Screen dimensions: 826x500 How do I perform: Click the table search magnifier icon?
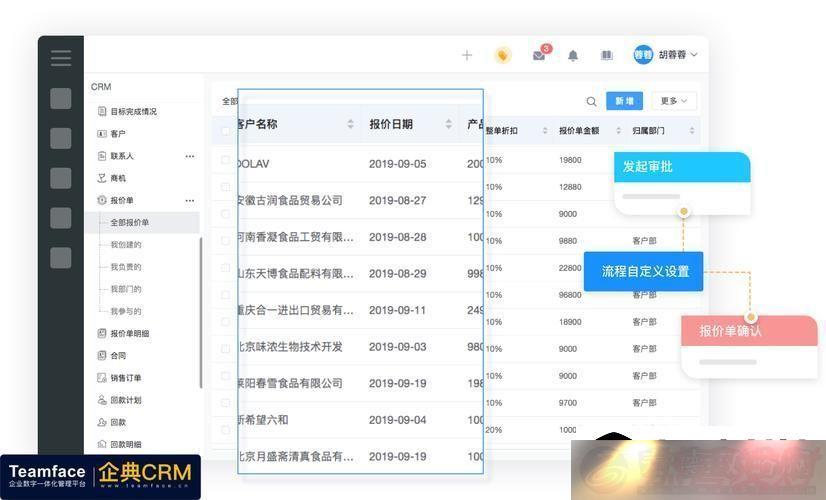point(592,102)
